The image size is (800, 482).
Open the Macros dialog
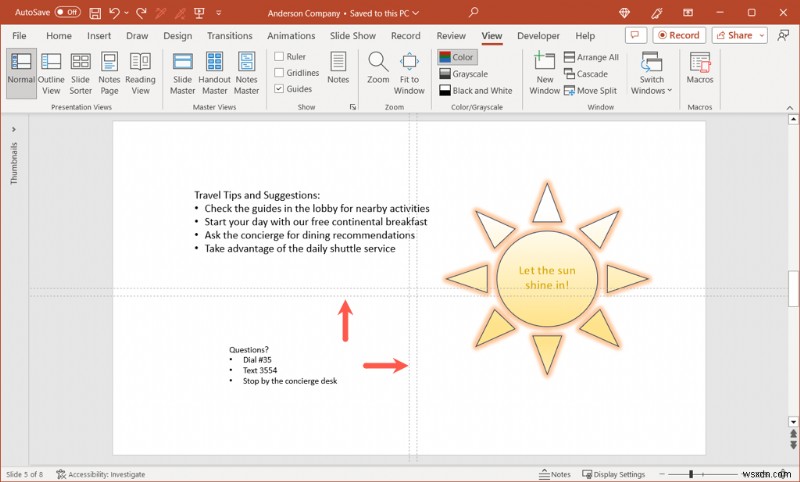click(x=700, y=68)
